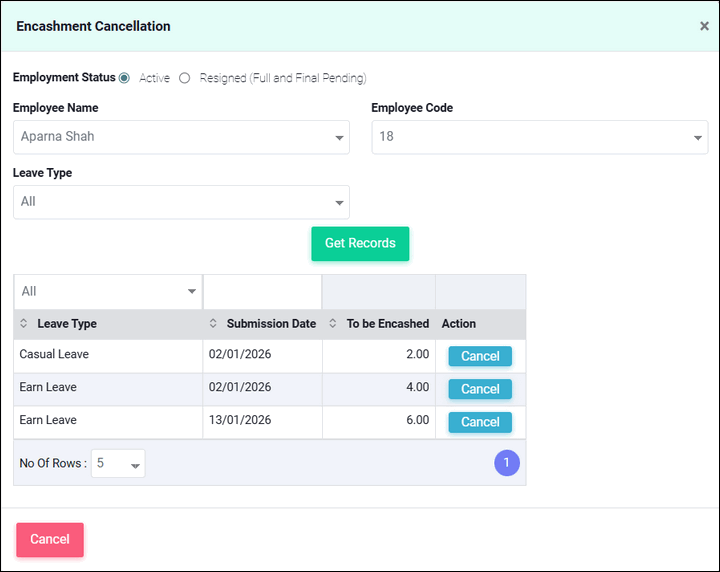Close the Encashment Cancellation dialog with X

pyautogui.click(x=704, y=27)
